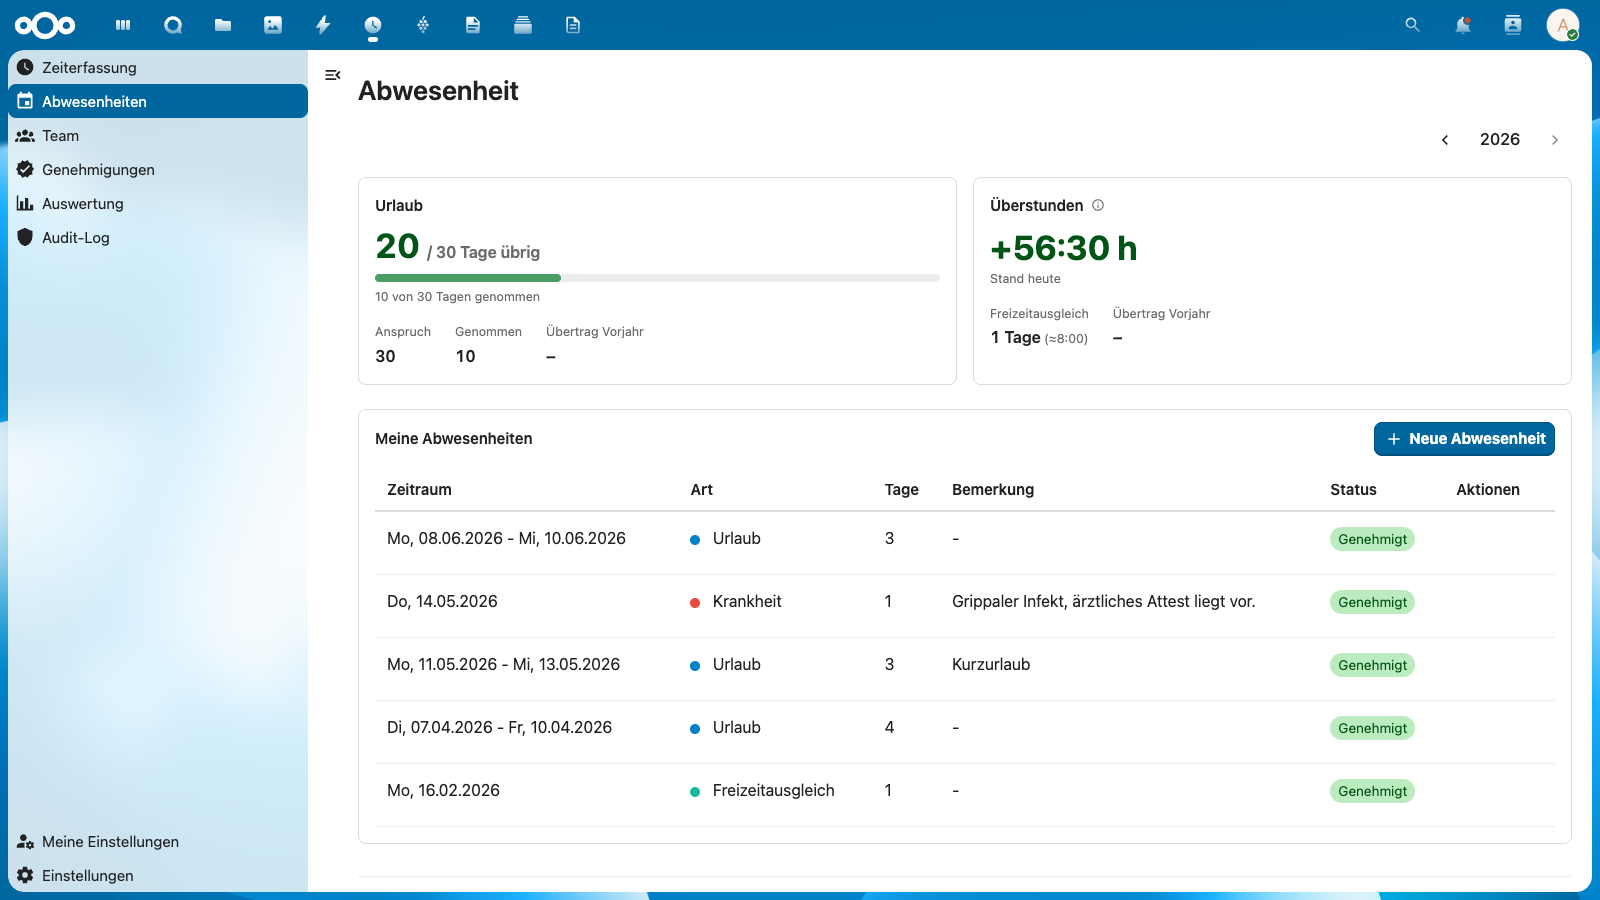
Task: Go to previous year 2025
Action: [1445, 140]
